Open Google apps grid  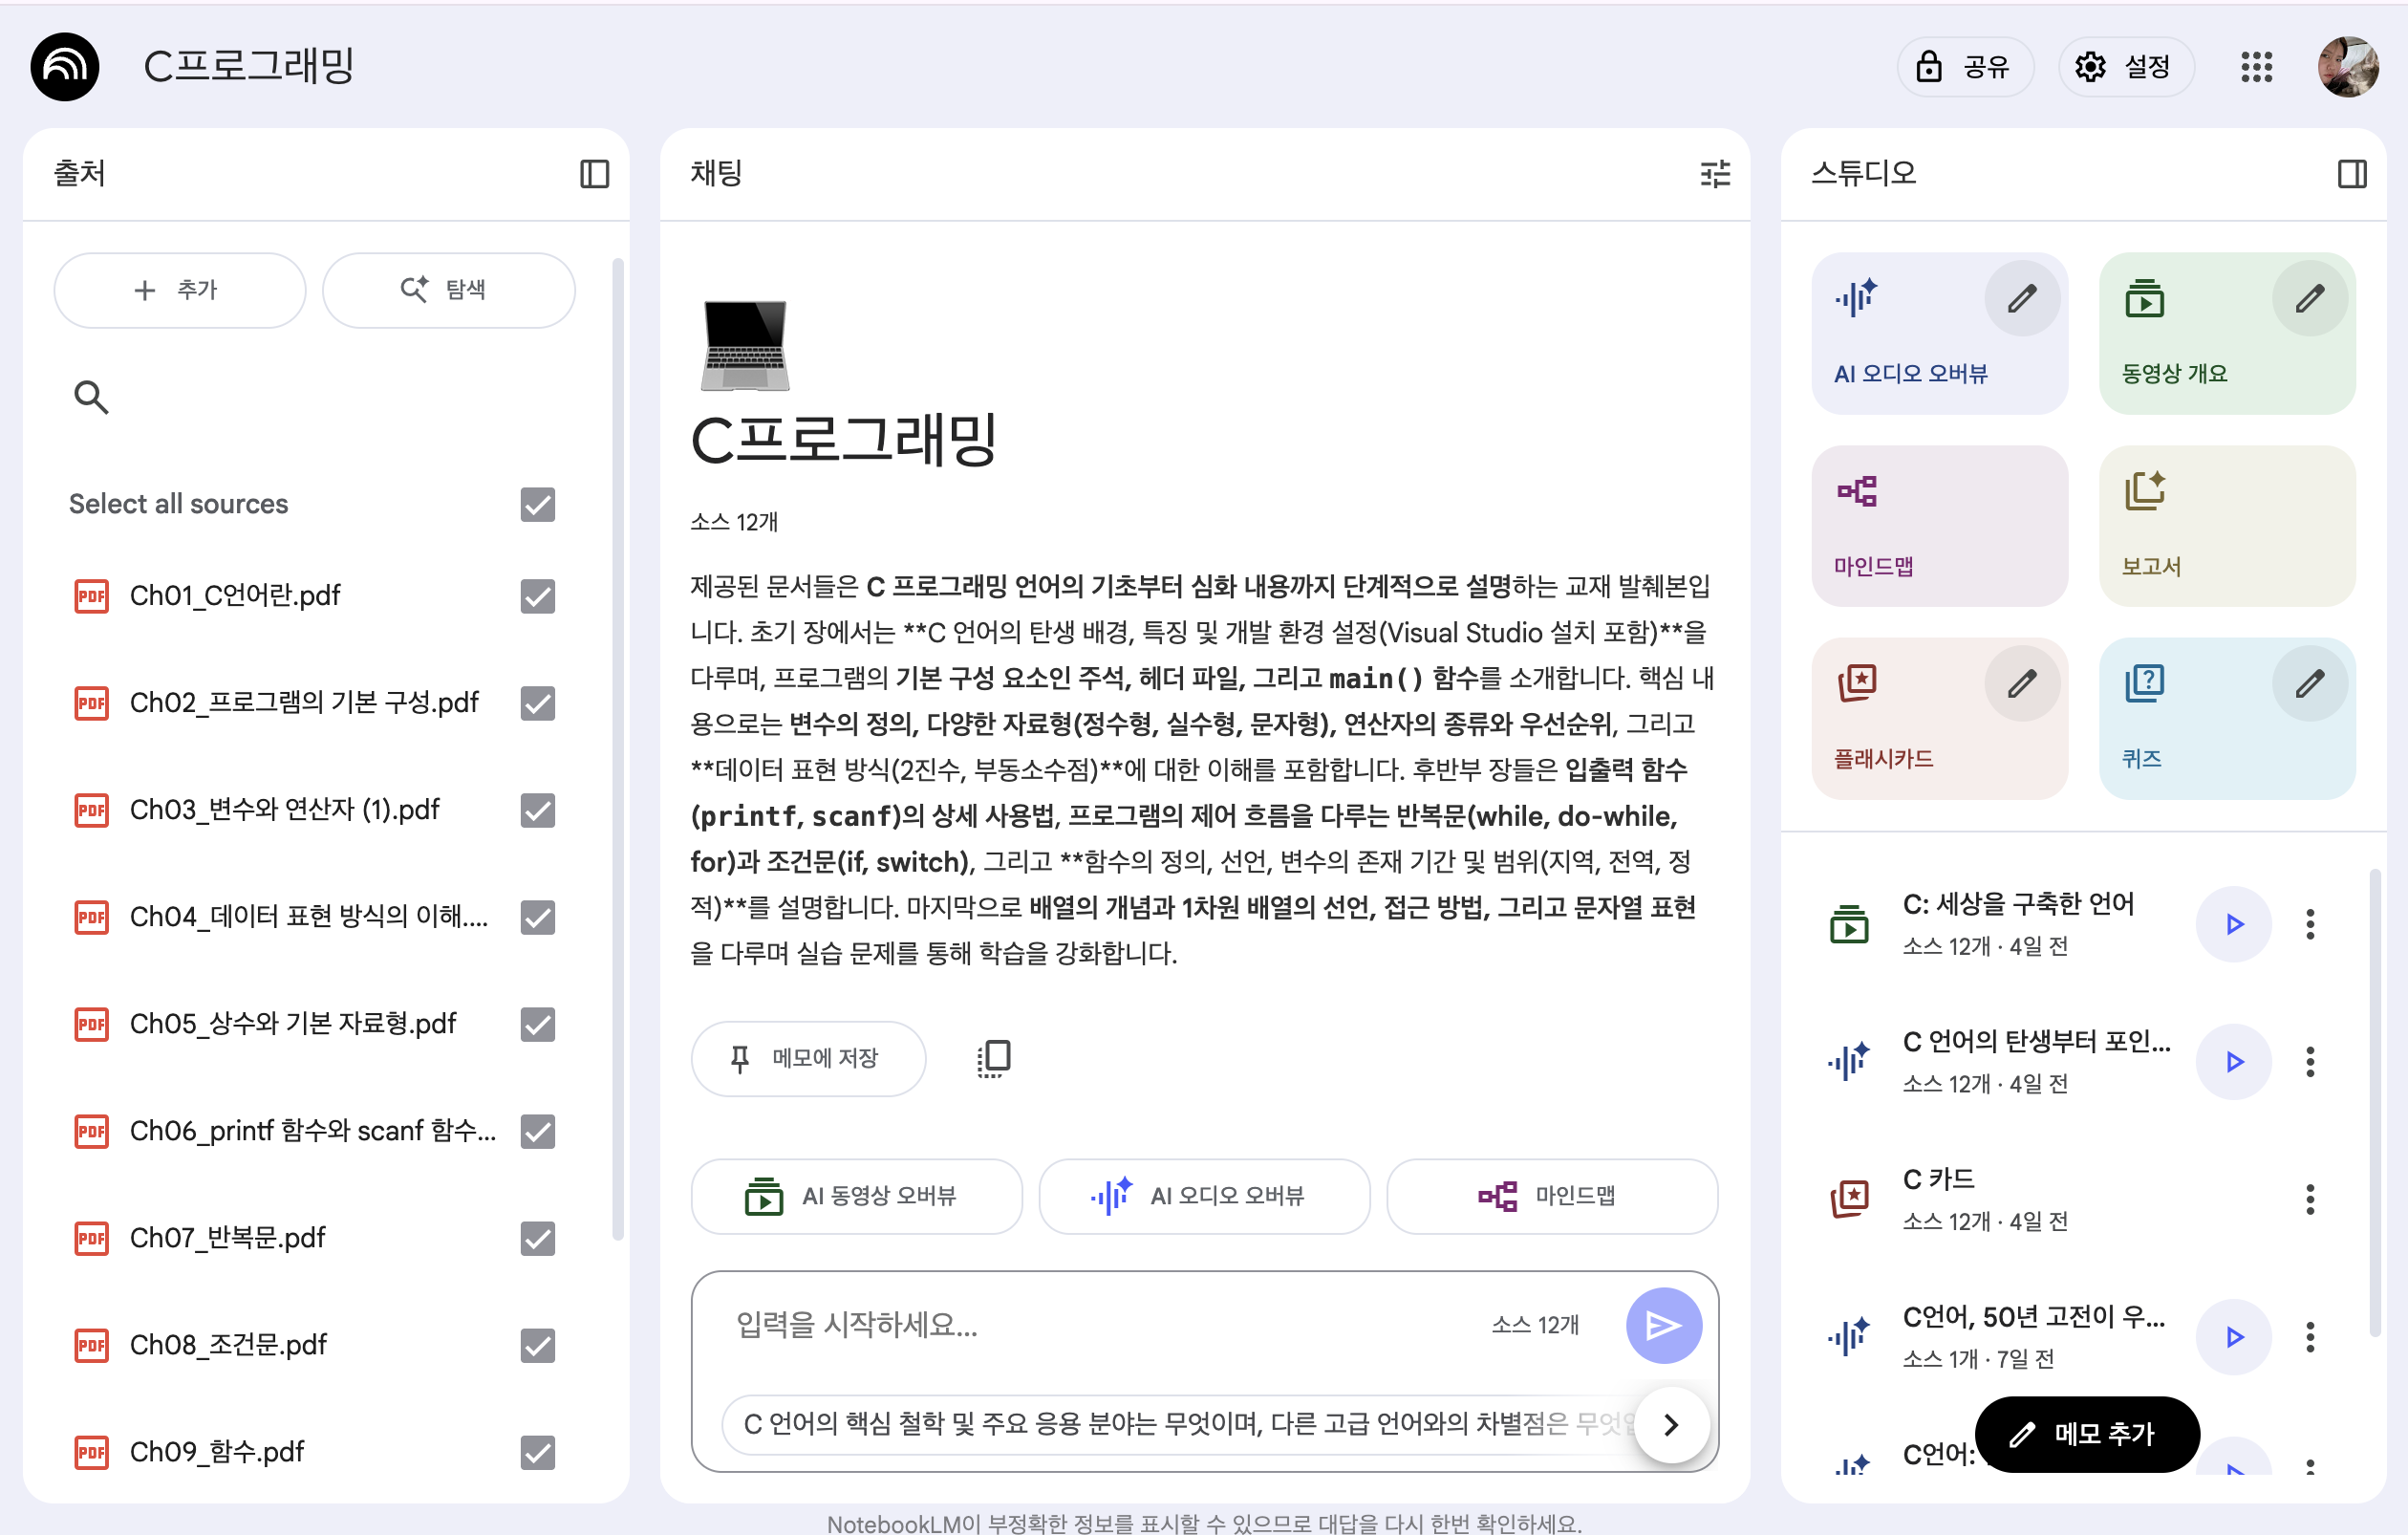click(x=2256, y=67)
